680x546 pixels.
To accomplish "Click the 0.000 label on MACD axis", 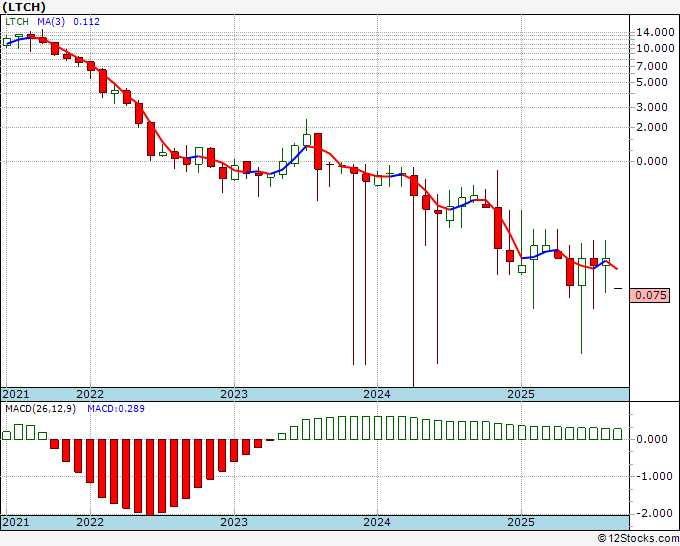I will pyautogui.click(x=652, y=439).
